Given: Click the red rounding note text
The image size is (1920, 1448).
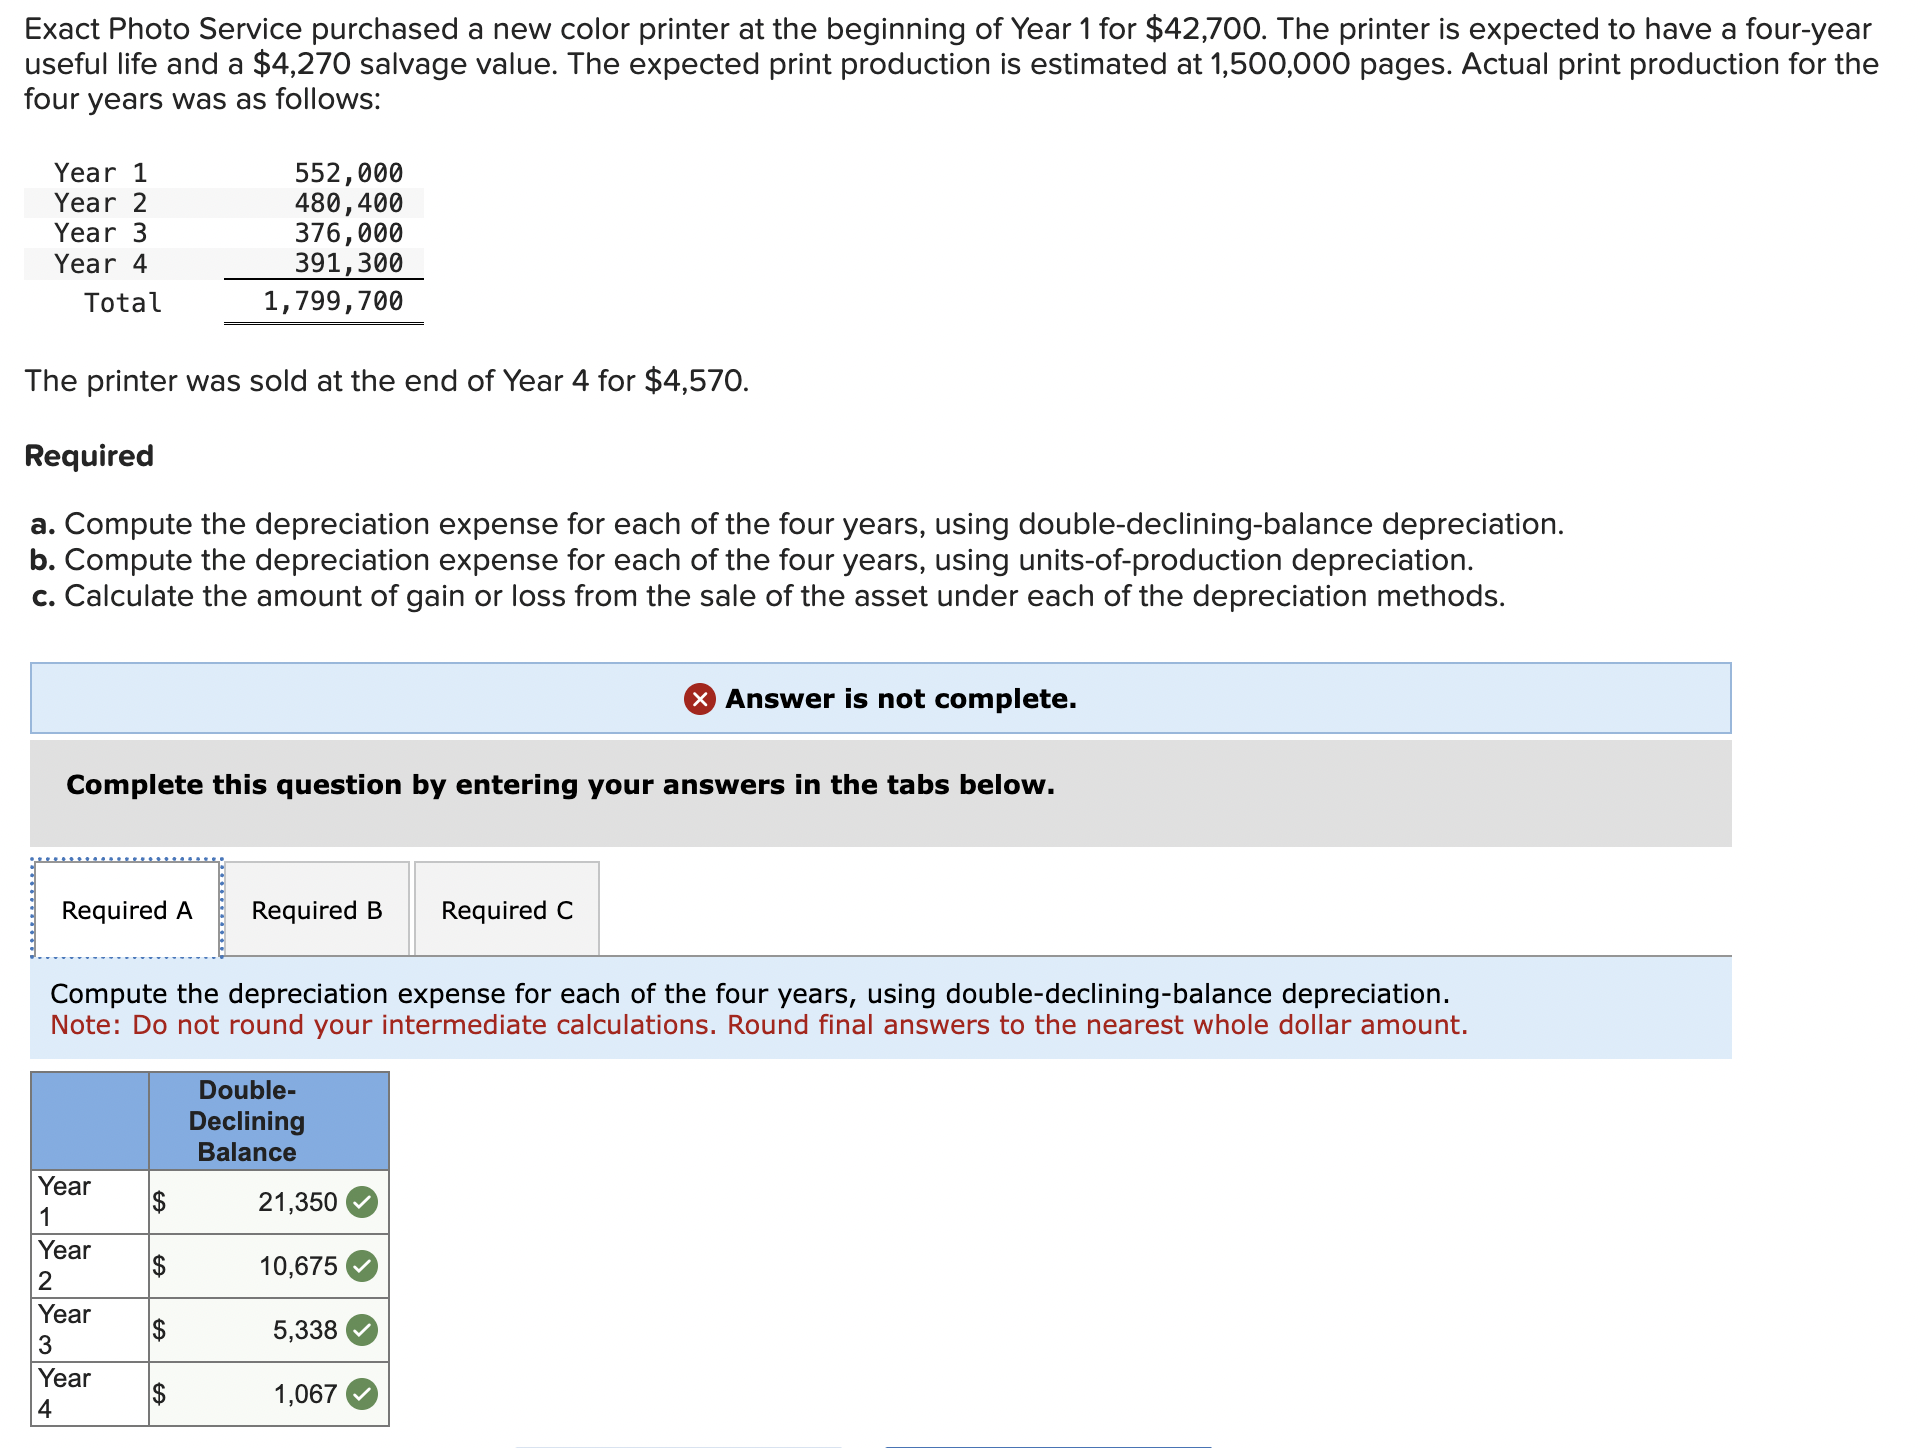Looking at the screenshot, I should 759,1025.
